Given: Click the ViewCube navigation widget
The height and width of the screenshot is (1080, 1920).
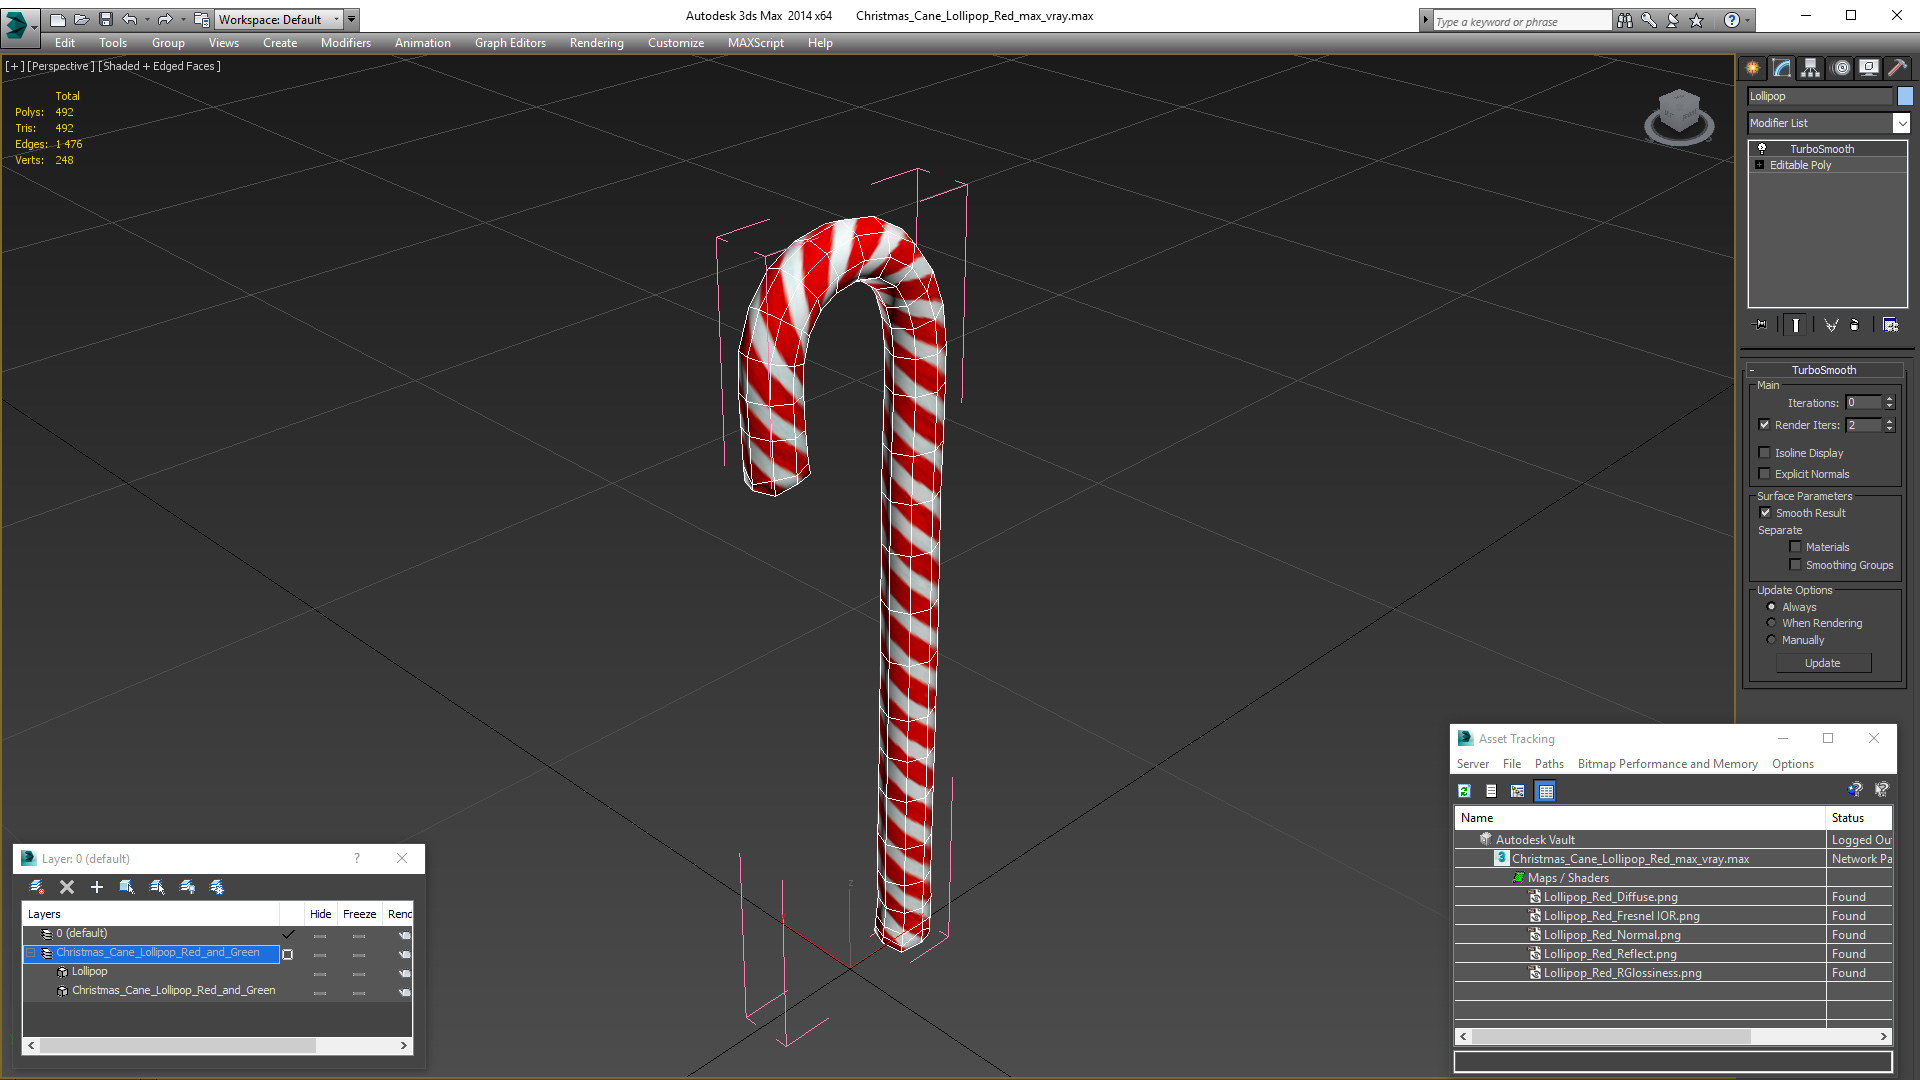Looking at the screenshot, I should (1679, 117).
